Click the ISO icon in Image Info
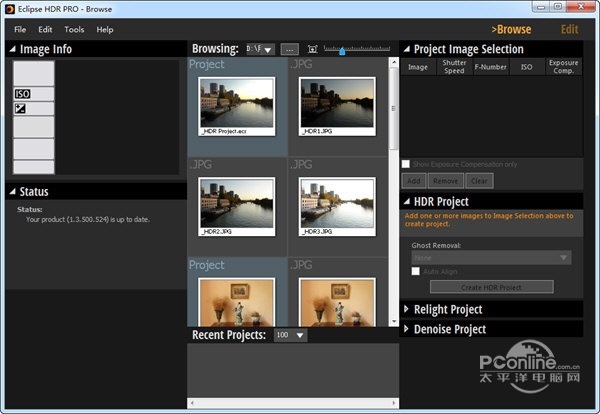Image resolution: width=600 pixels, height=414 pixels. tap(22, 94)
